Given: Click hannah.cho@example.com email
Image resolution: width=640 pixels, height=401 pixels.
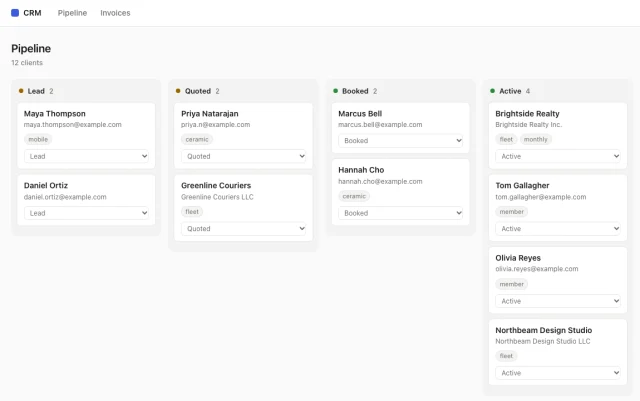Looking at the screenshot, I should (380, 181).
